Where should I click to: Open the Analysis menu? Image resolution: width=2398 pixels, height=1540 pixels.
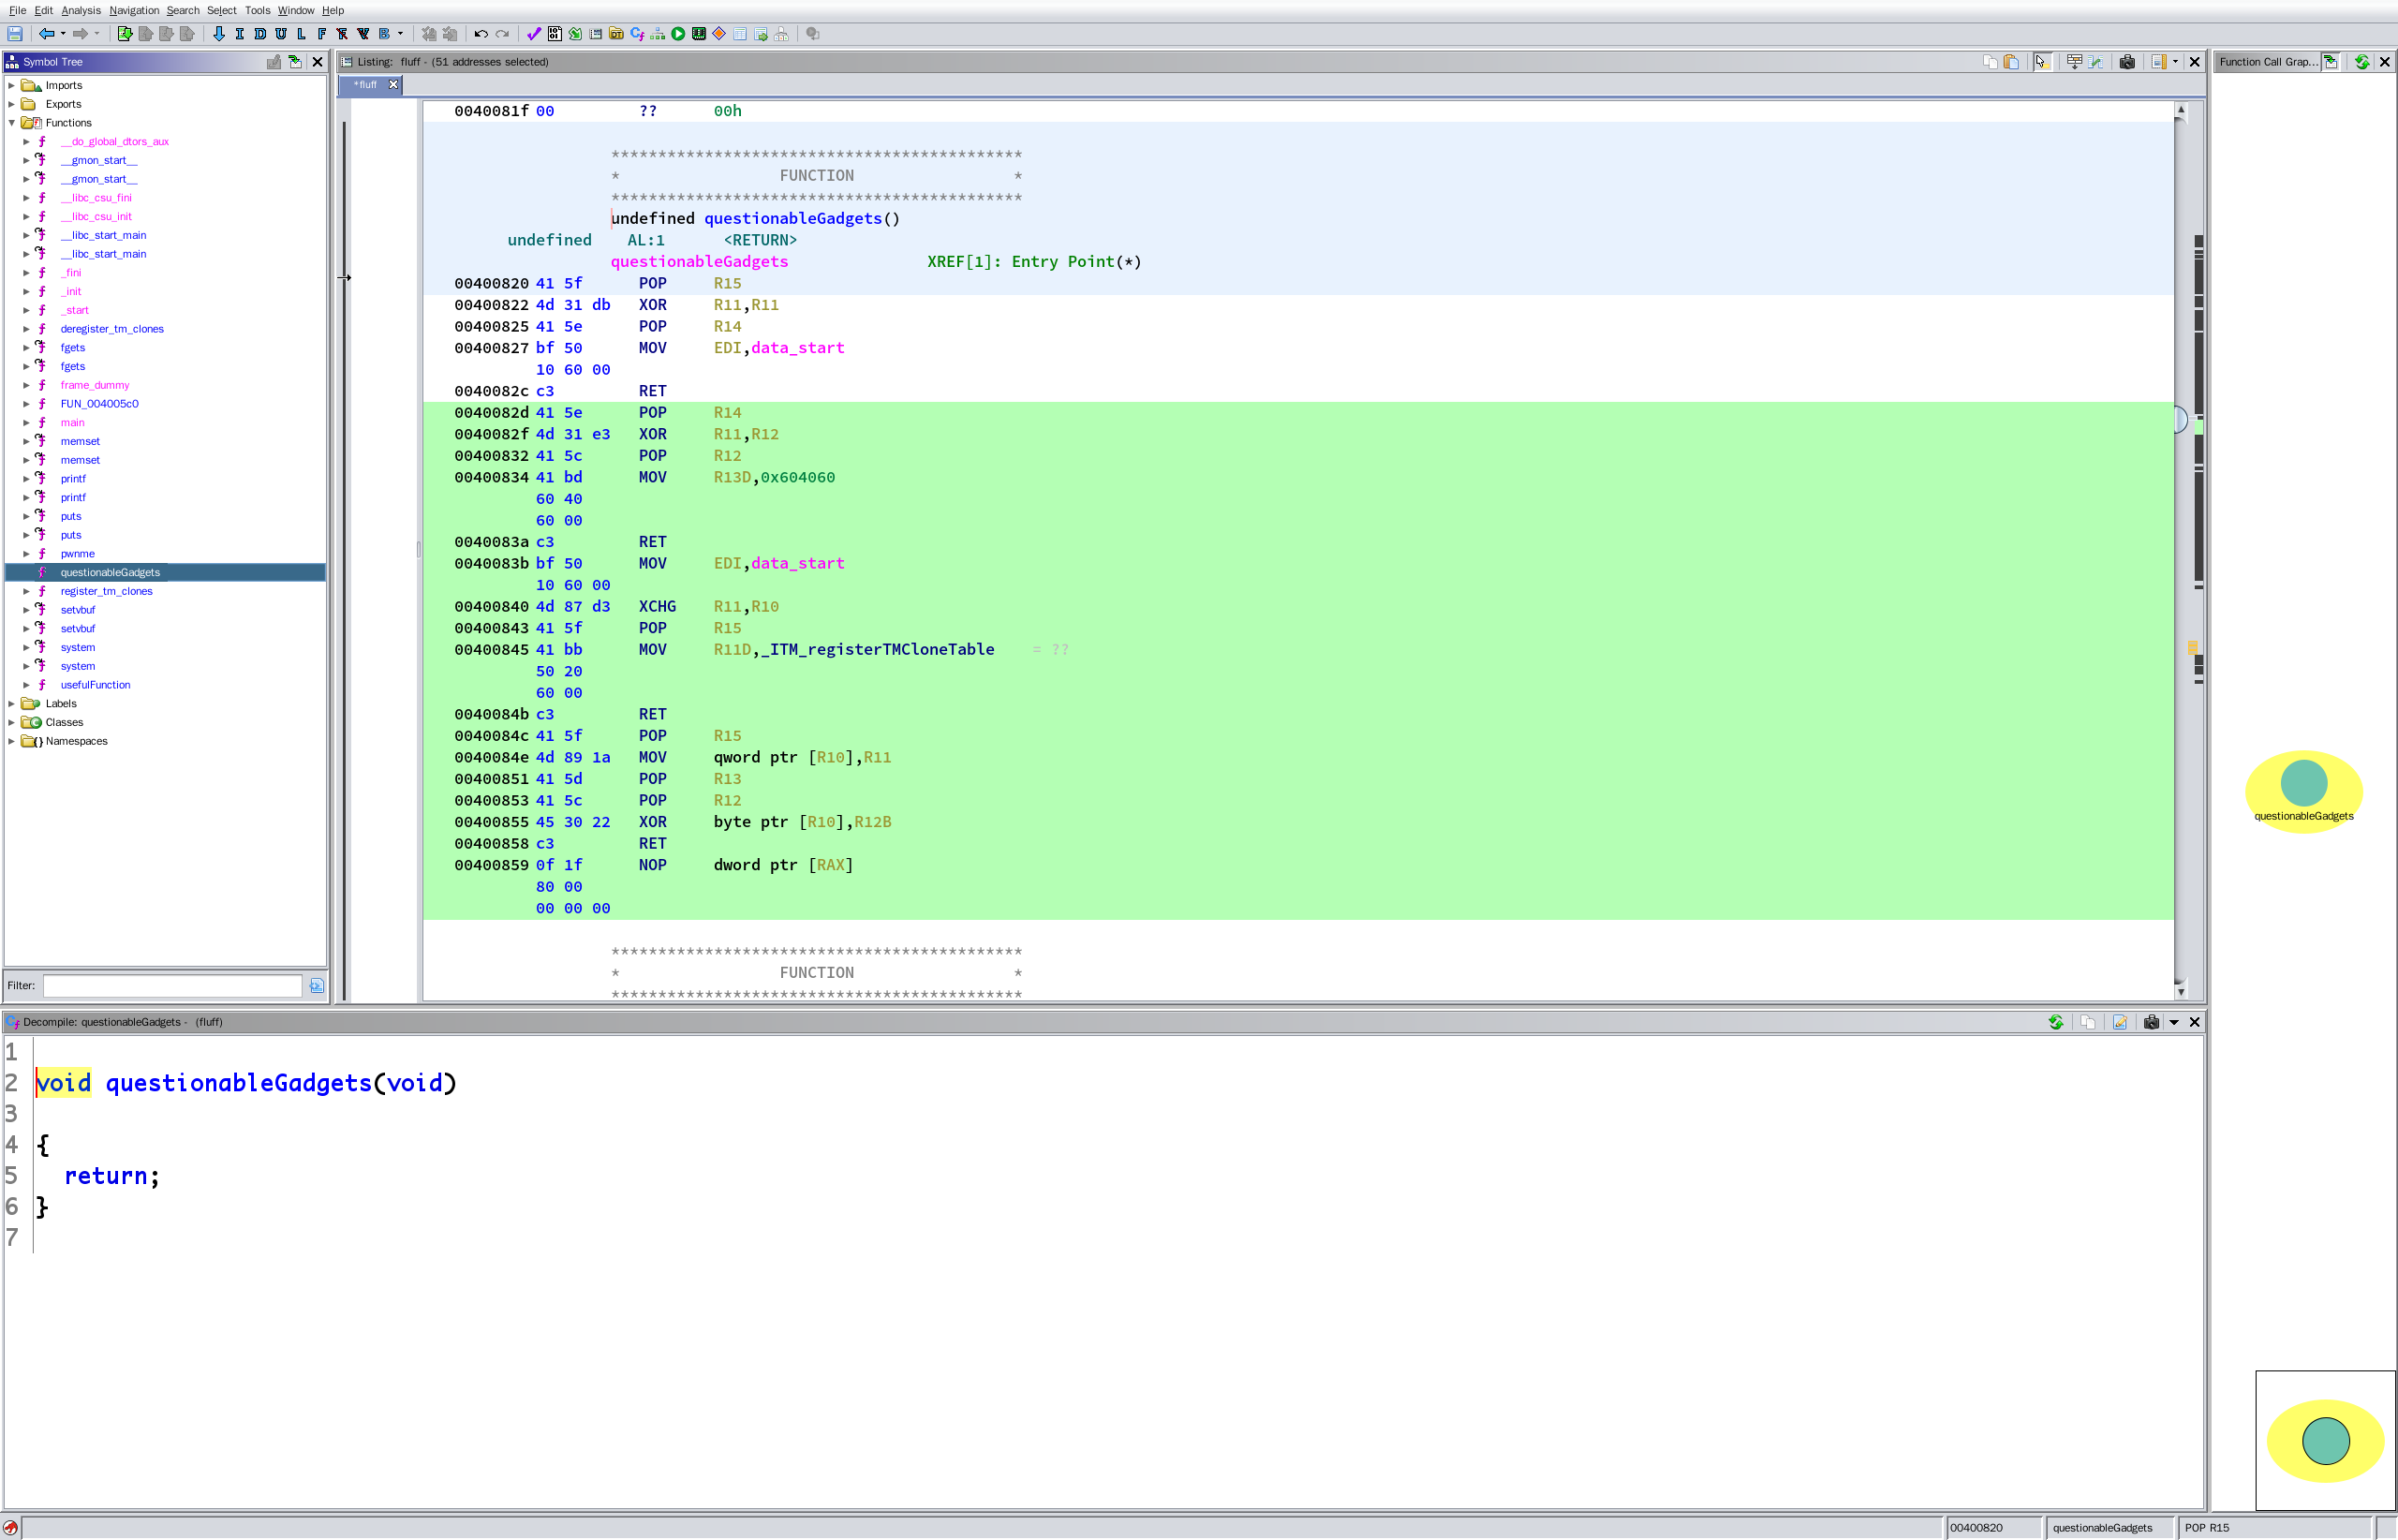click(81, 11)
